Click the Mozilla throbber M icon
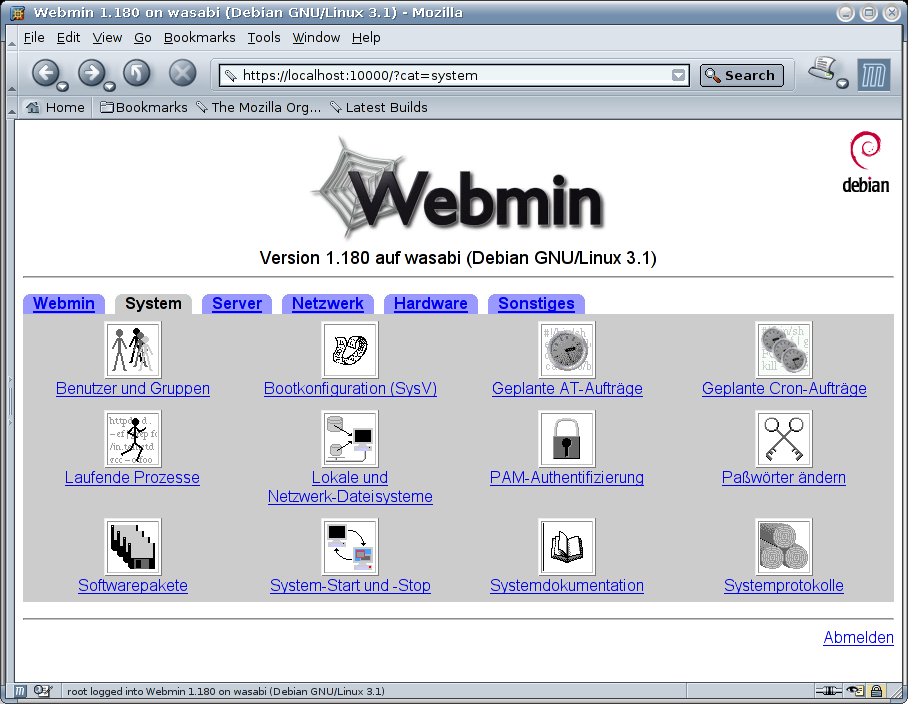 873,75
